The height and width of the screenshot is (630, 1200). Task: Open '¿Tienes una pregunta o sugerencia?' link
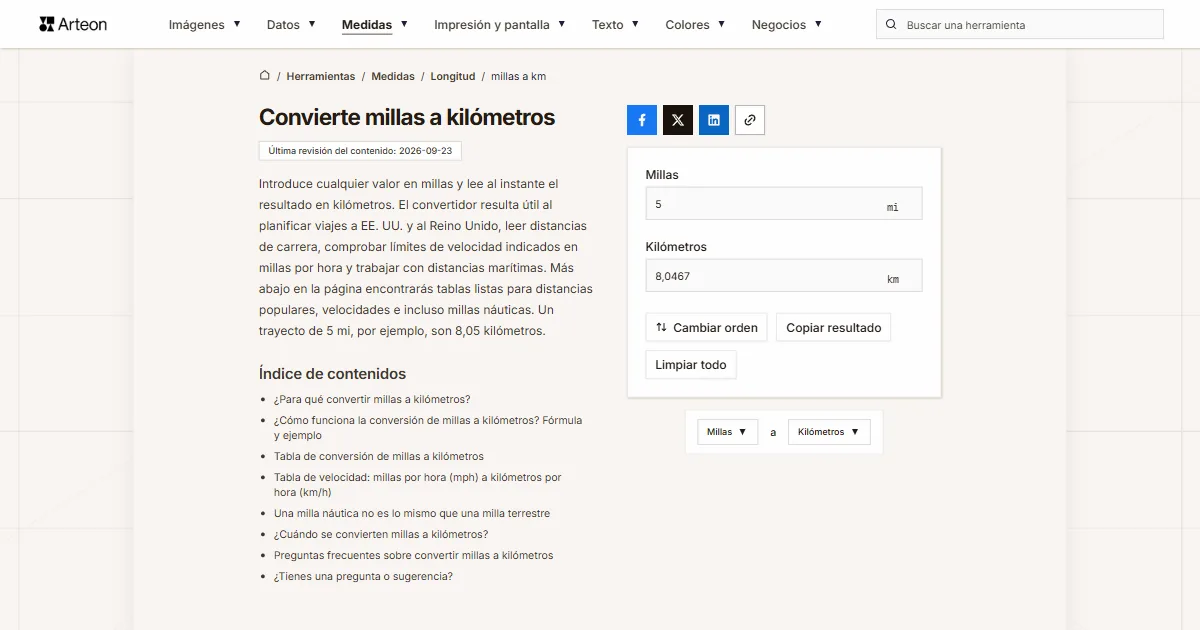(363, 576)
